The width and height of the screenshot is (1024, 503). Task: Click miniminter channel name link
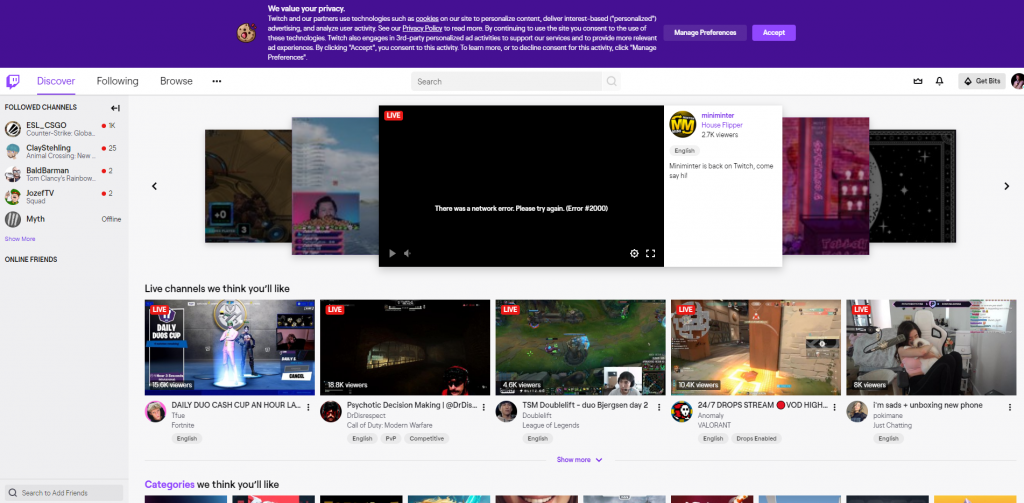click(x=717, y=115)
